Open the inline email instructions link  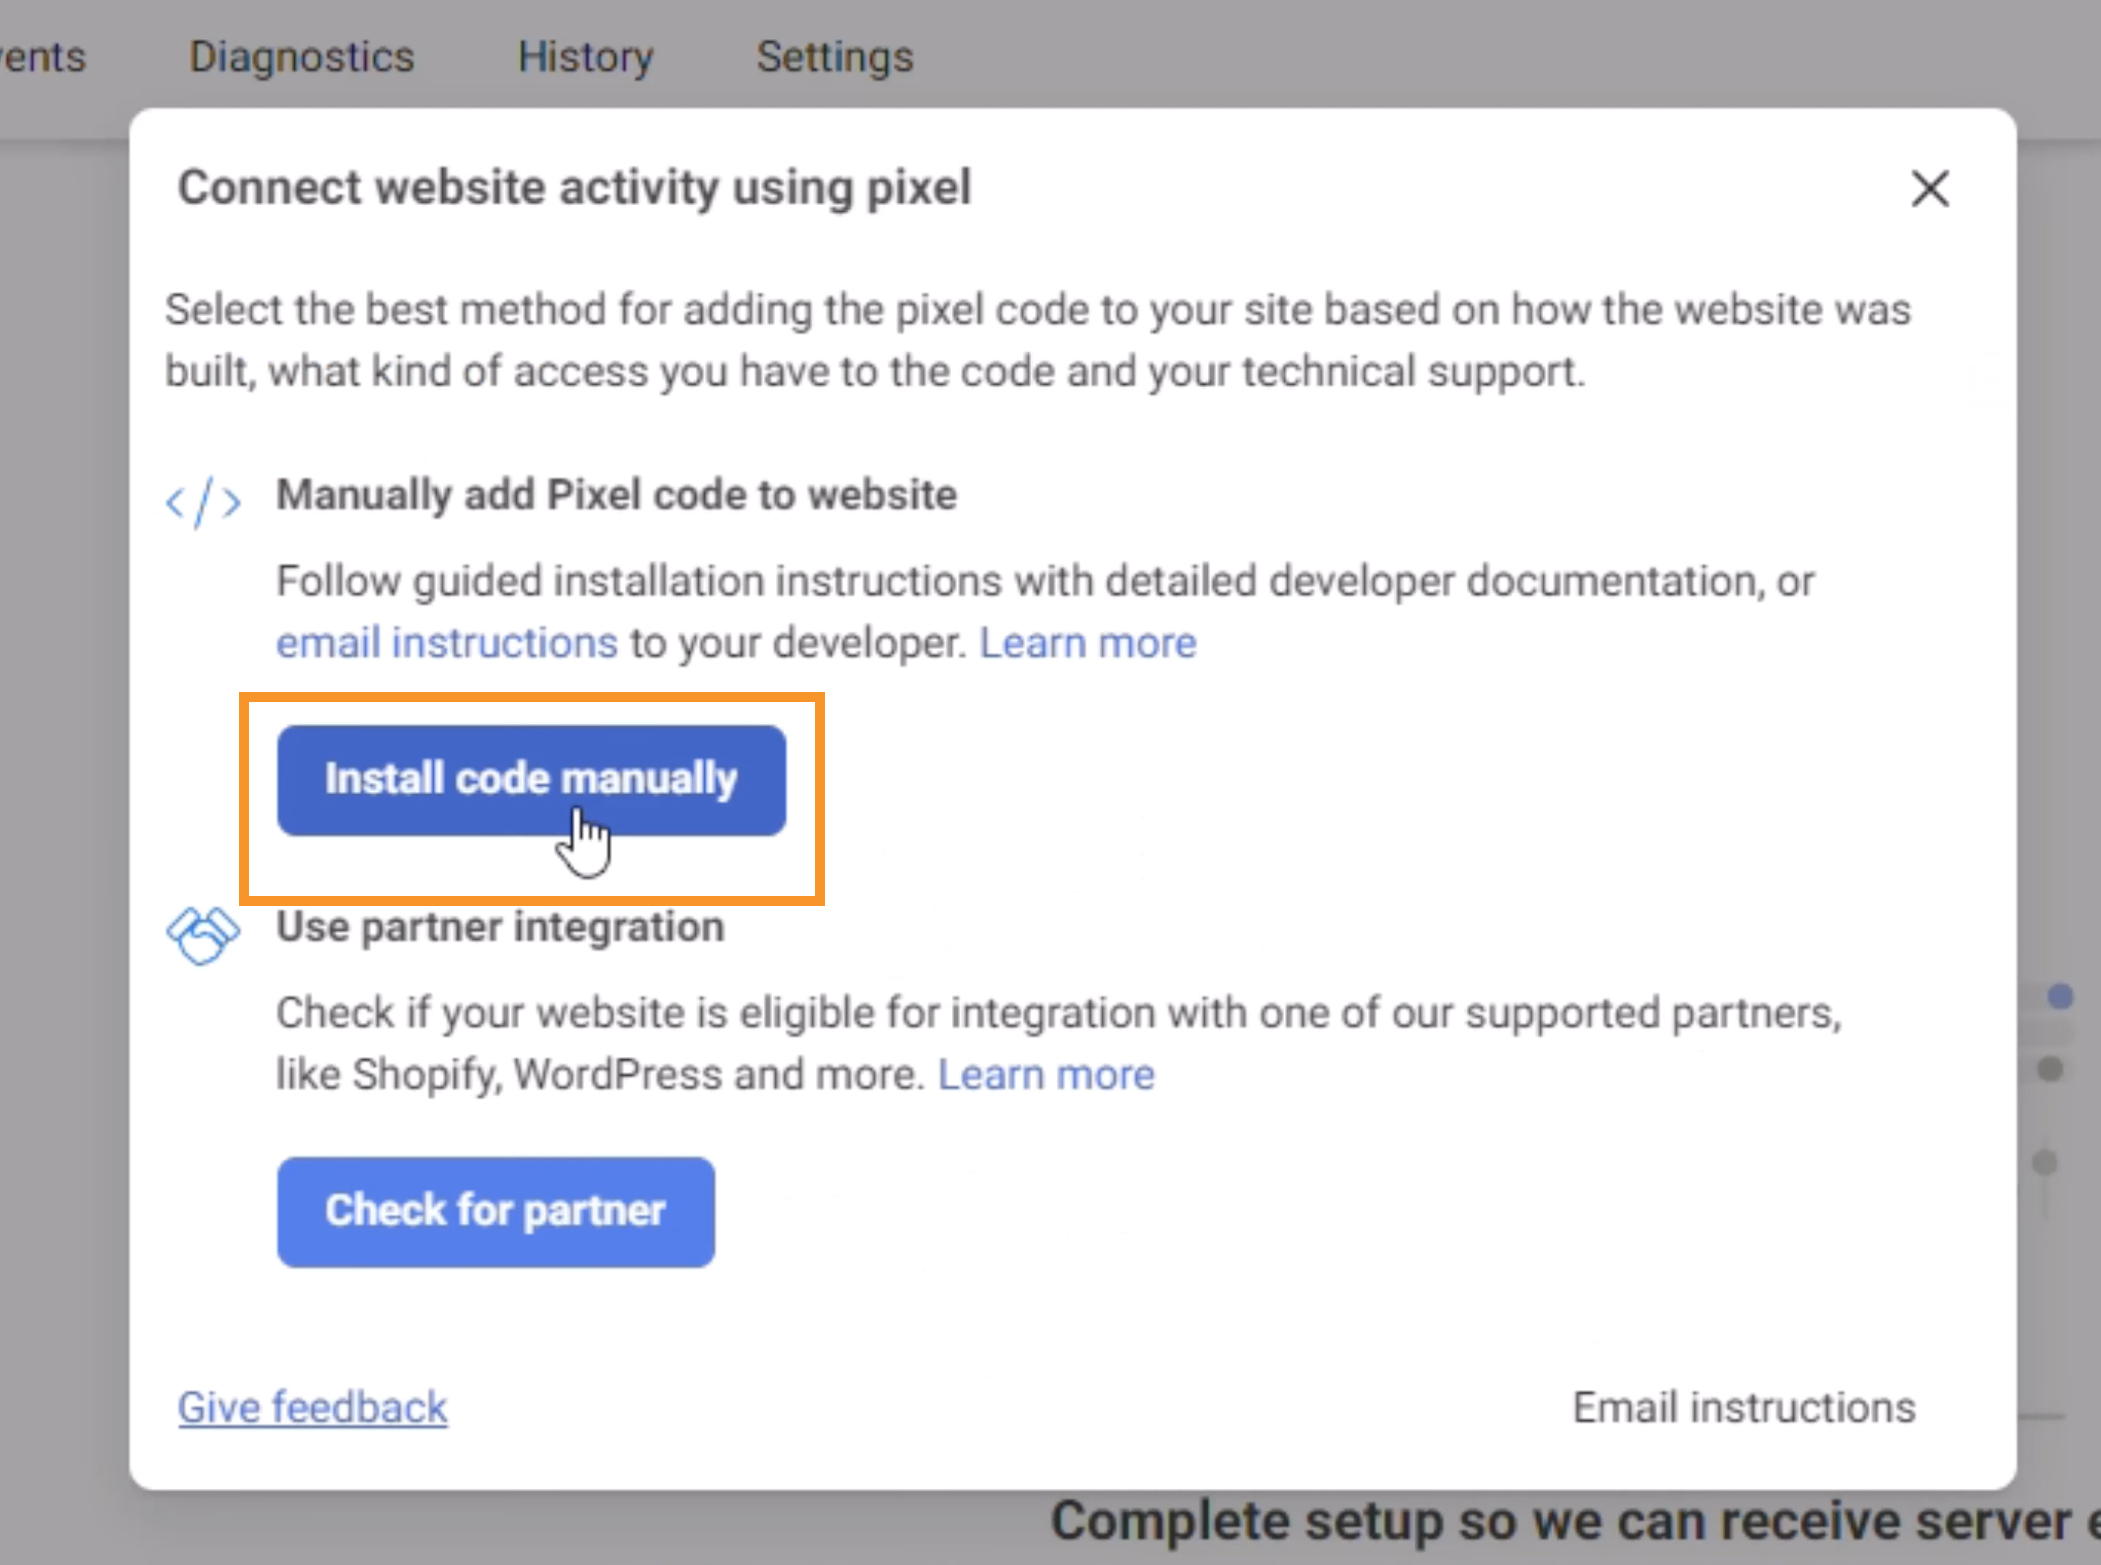pyautogui.click(x=447, y=643)
